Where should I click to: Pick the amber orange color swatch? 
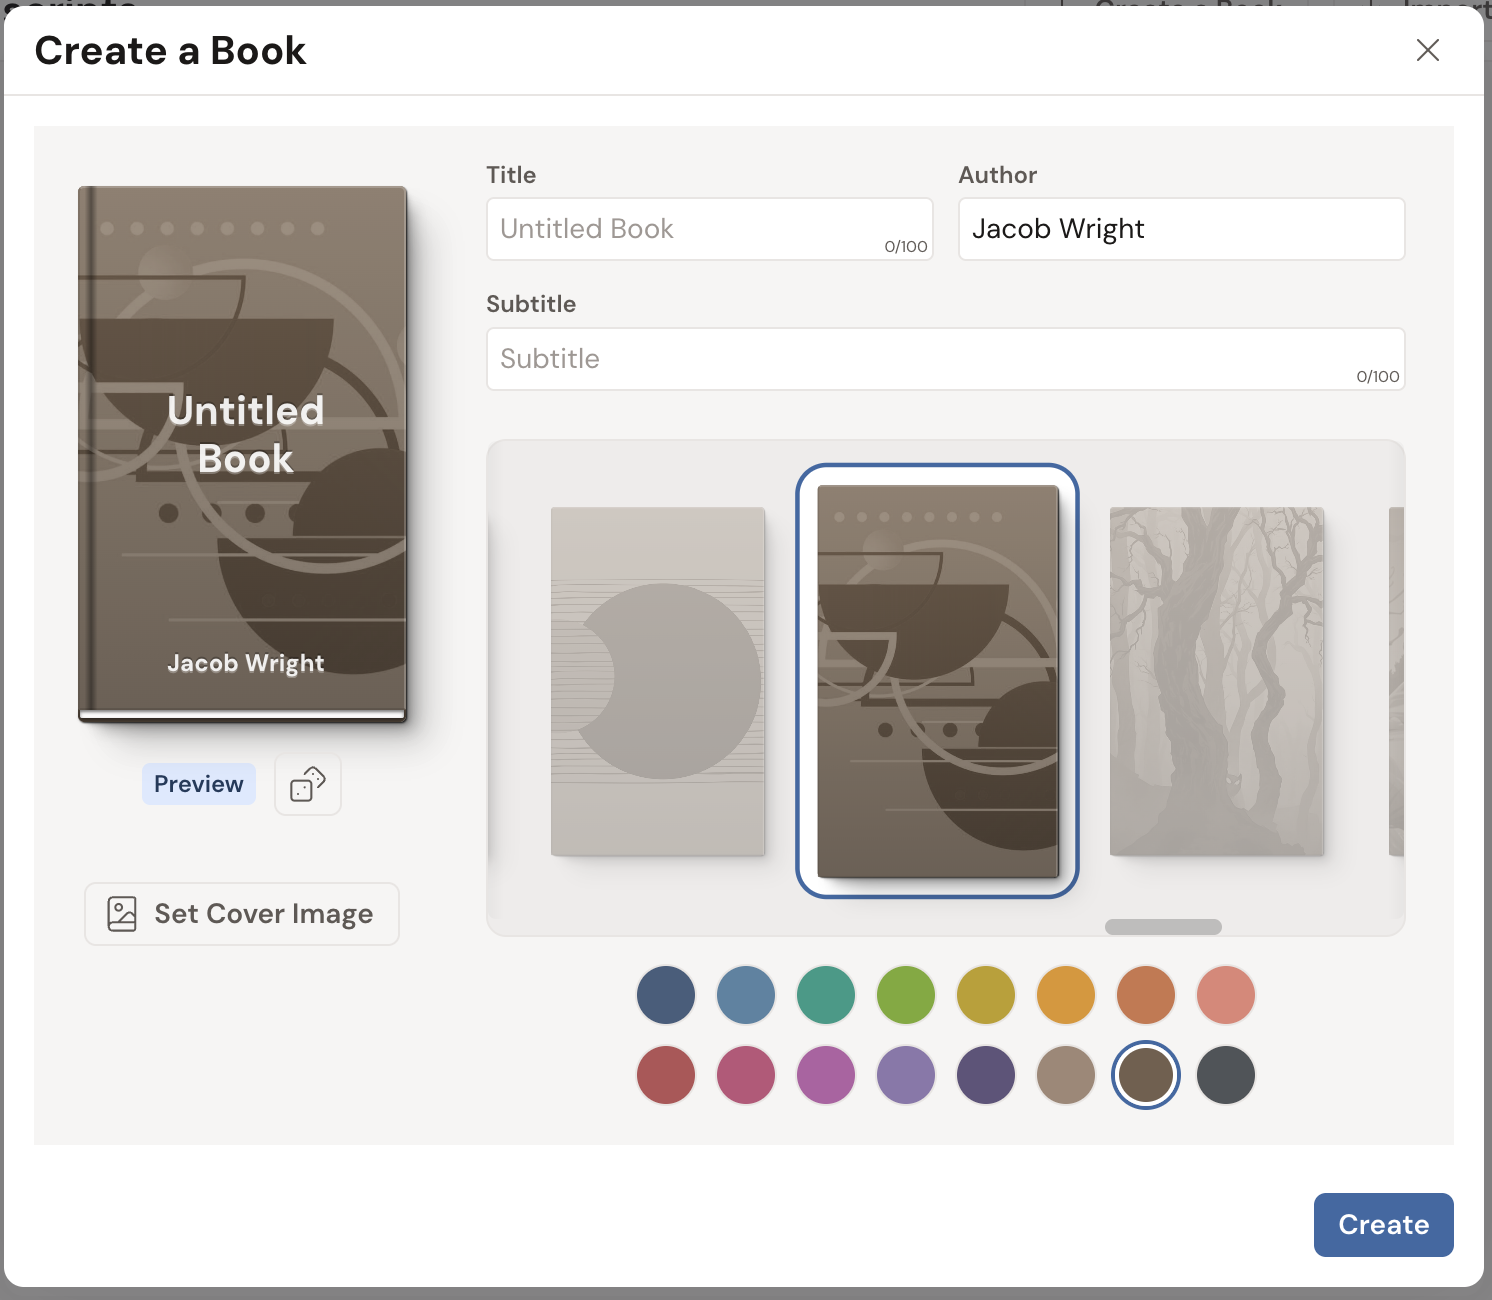(1066, 995)
